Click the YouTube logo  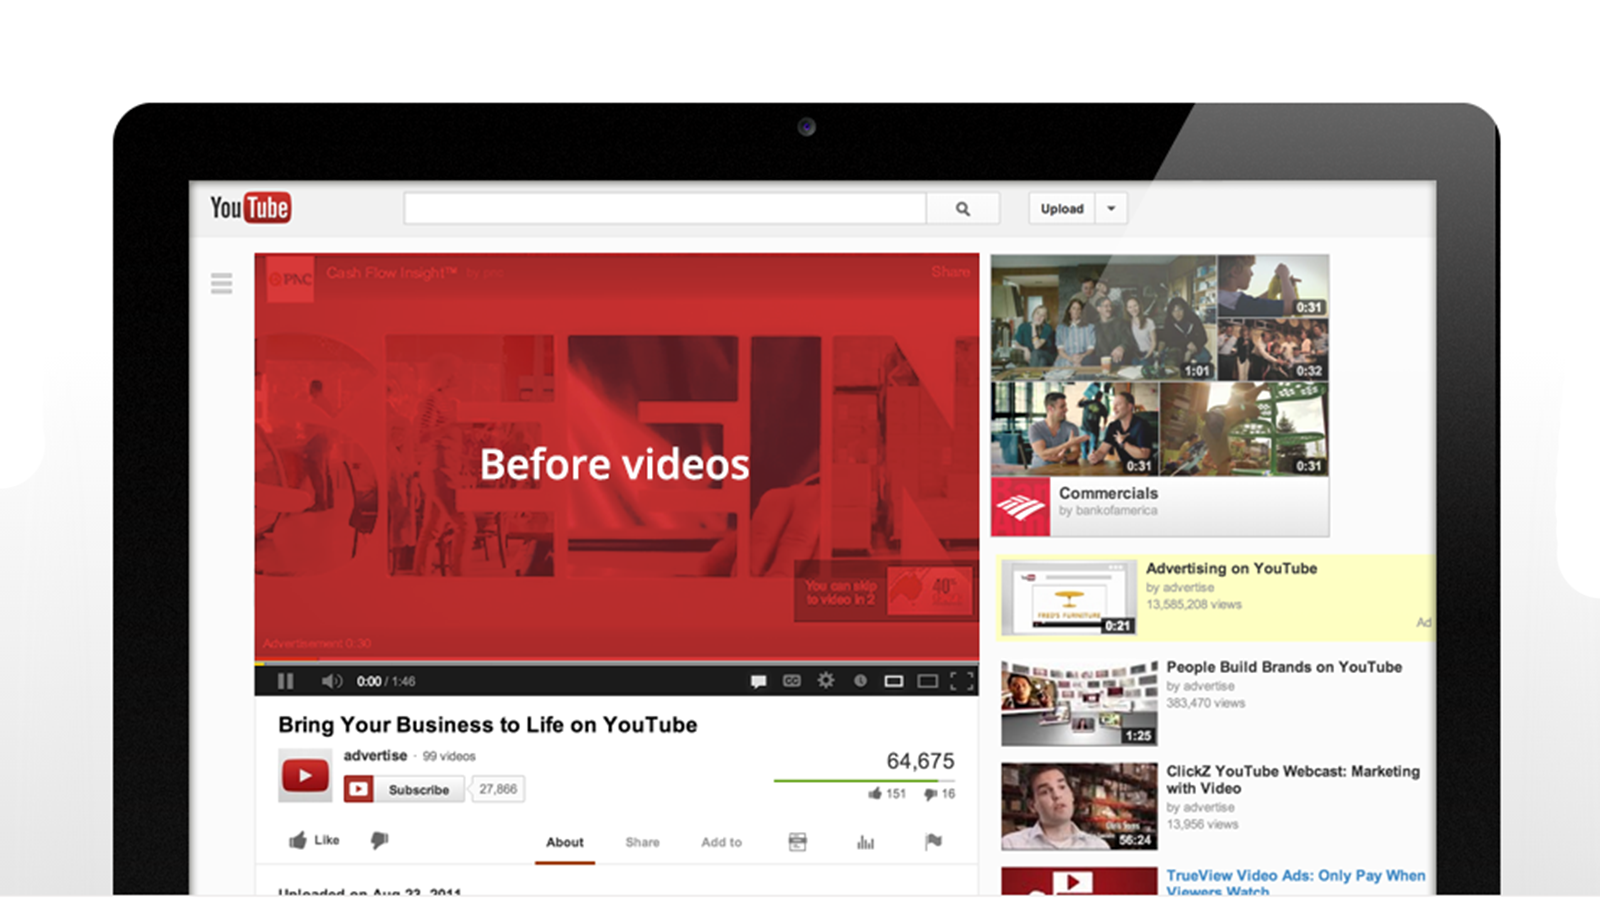[250, 207]
